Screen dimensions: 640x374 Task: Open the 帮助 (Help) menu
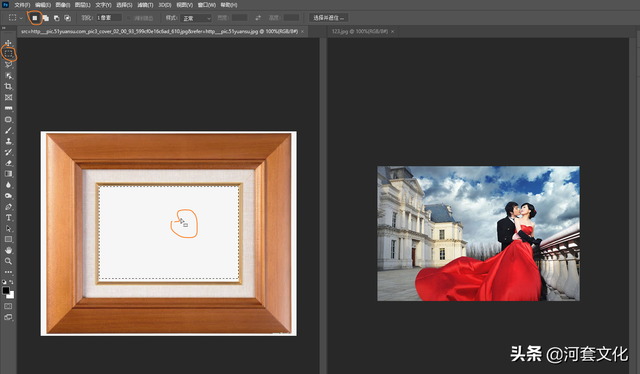229,5
